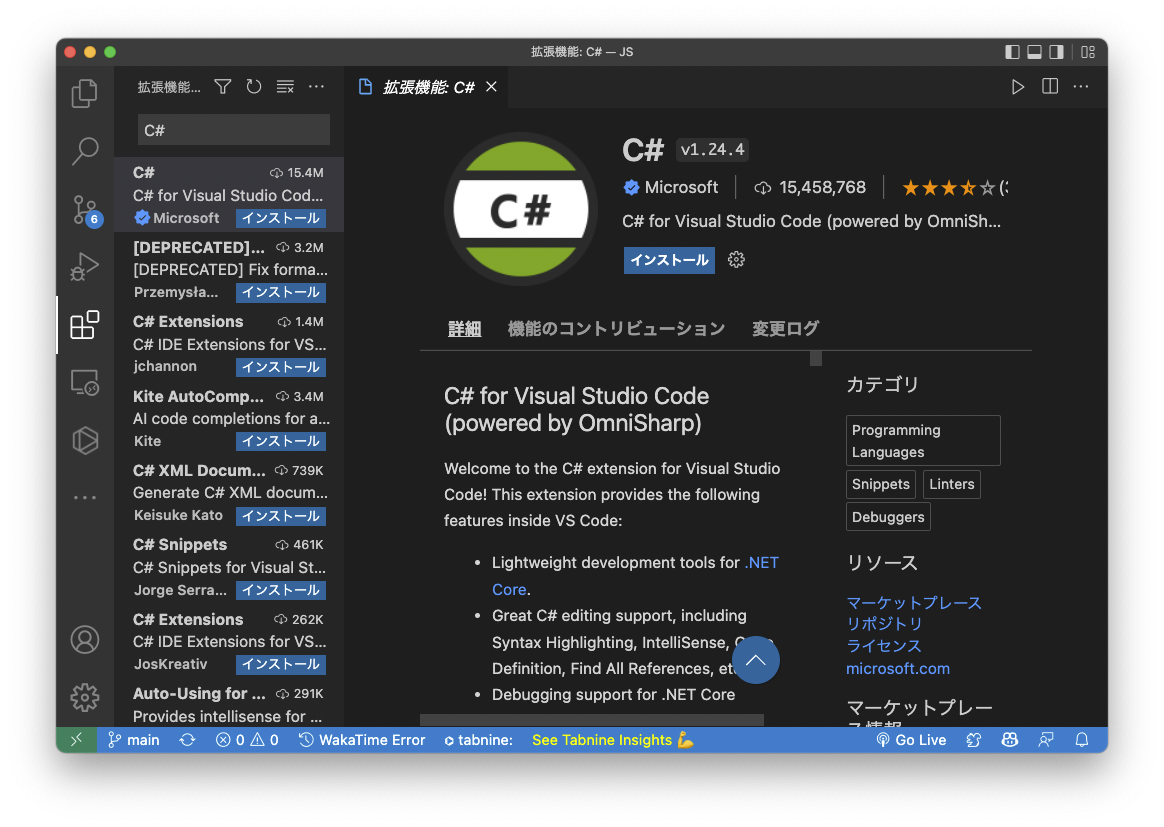
Task: Select the Linters category tag
Action: click(952, 484)
